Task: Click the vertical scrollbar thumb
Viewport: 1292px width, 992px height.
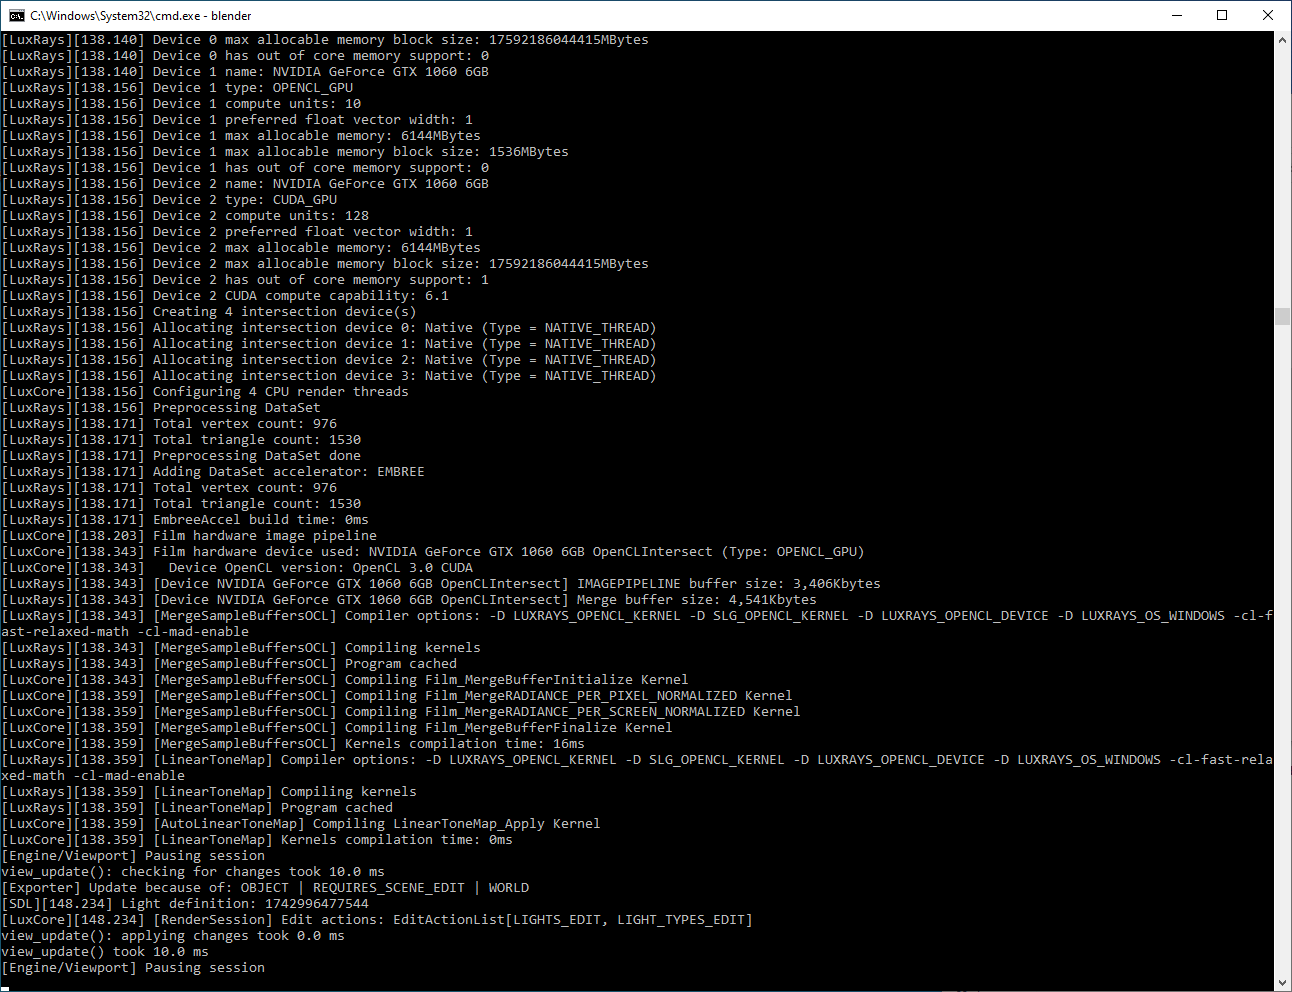Action: [x=1282, y=316]
